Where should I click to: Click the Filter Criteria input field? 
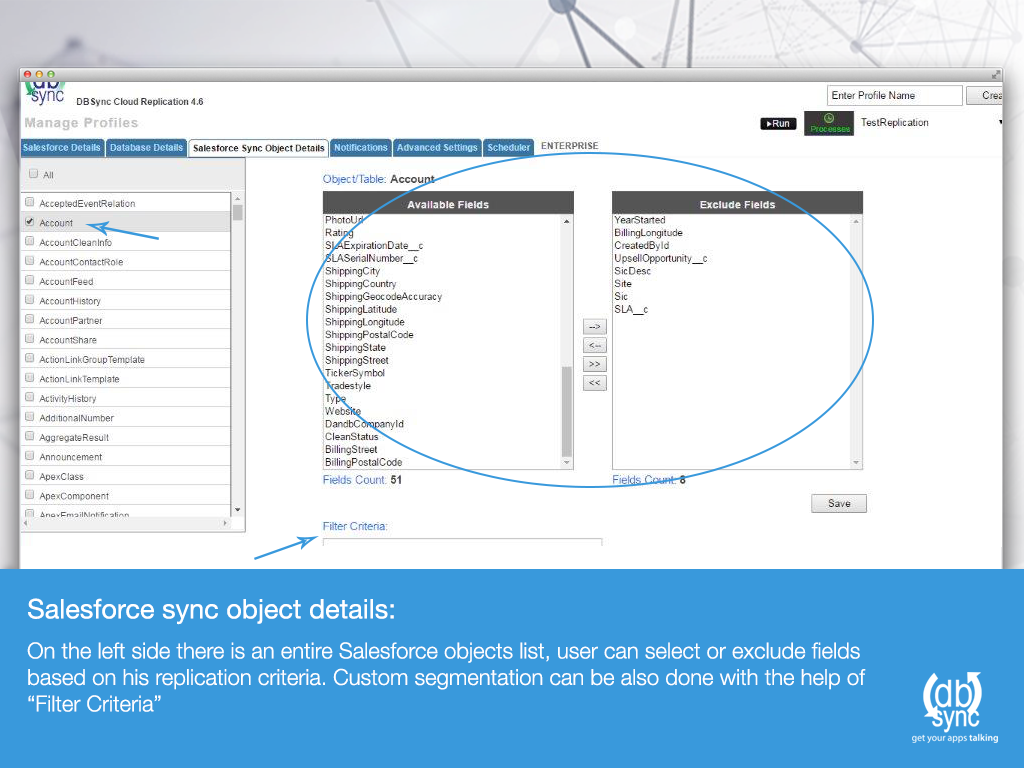tap(462, 544)
